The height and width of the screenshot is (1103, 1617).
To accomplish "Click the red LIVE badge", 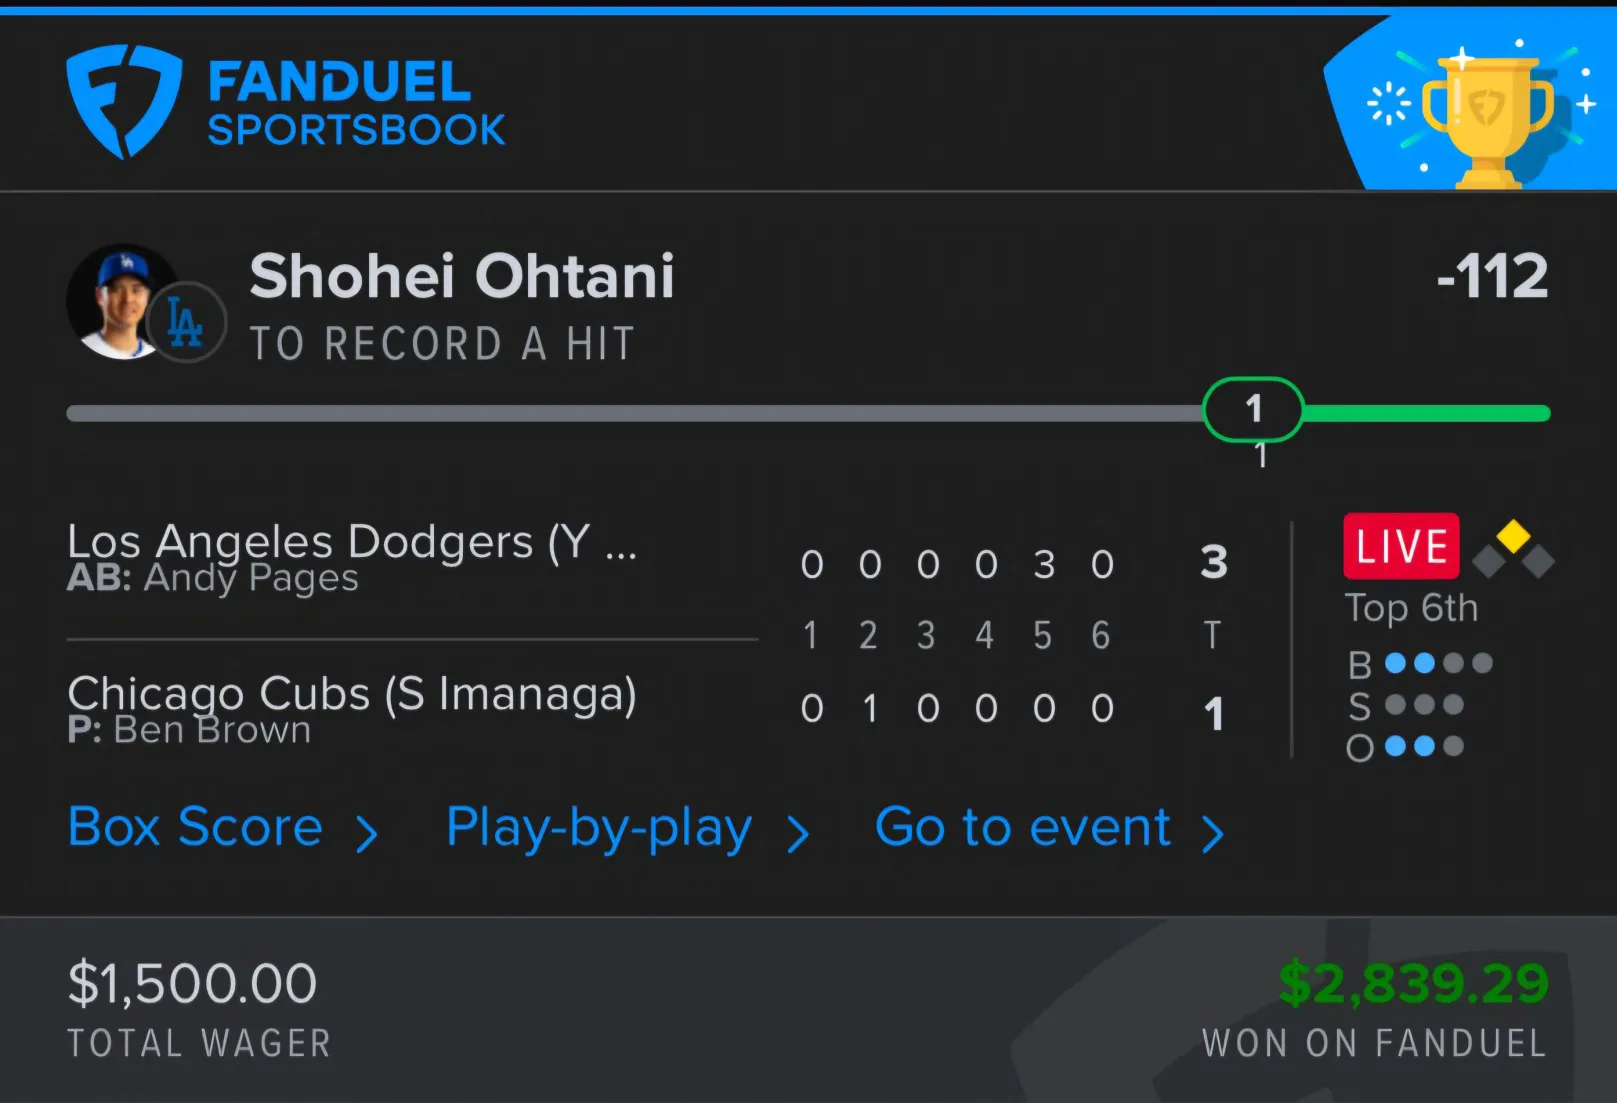I will pyautogui.click(x=1401, y=547).
